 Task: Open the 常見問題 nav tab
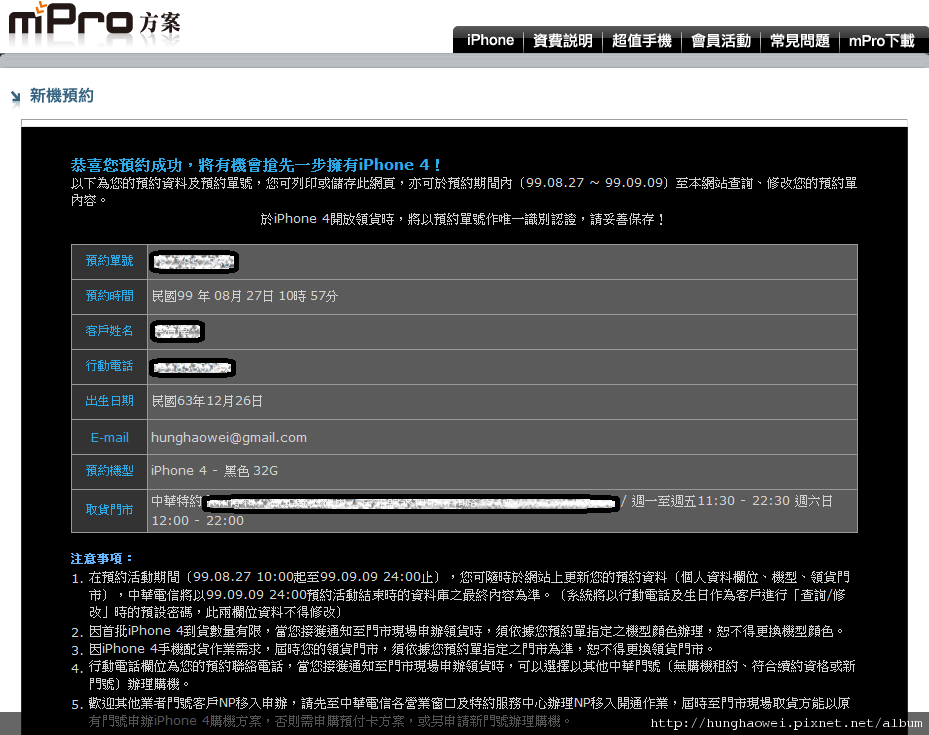tap(800, 40)
